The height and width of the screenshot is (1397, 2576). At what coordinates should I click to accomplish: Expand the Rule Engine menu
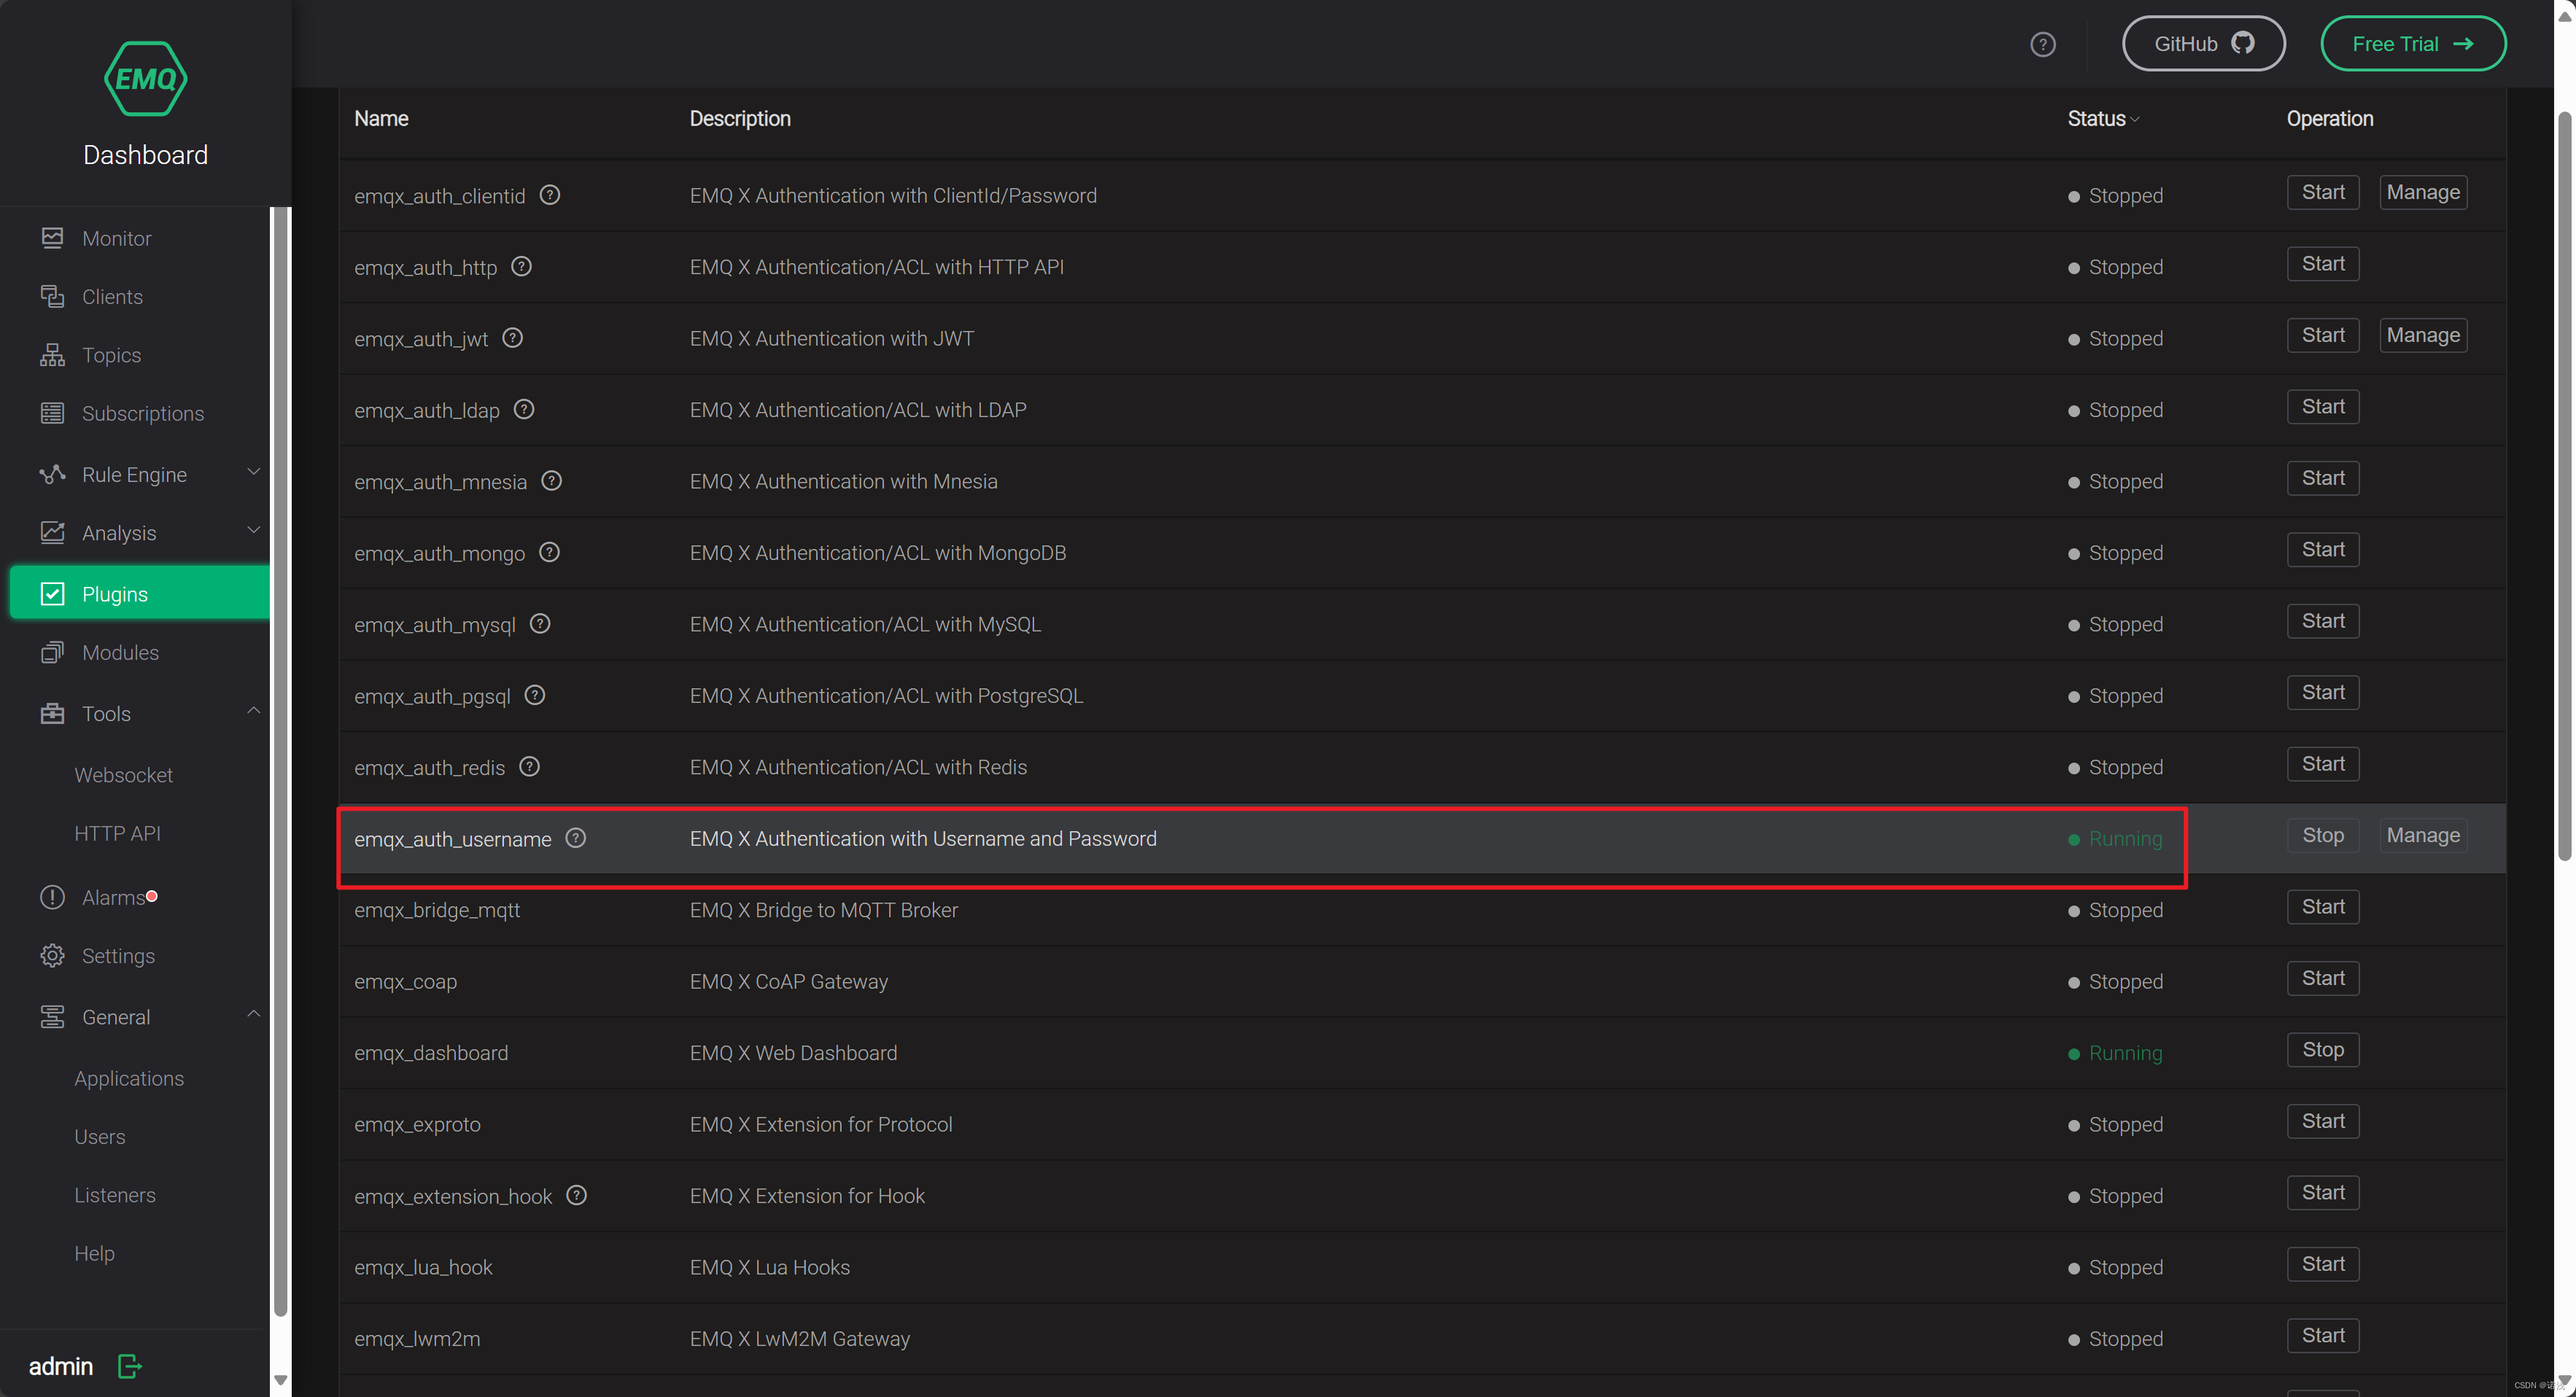(x=134, y=474)
